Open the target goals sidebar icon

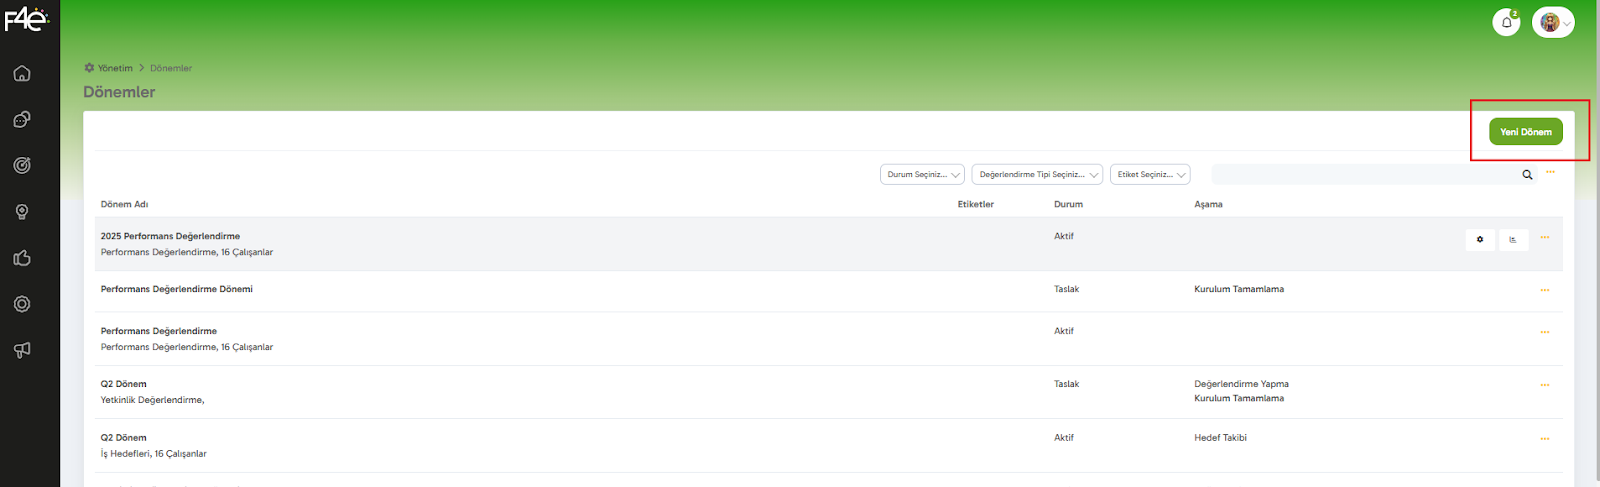click(x=22, y=166)
